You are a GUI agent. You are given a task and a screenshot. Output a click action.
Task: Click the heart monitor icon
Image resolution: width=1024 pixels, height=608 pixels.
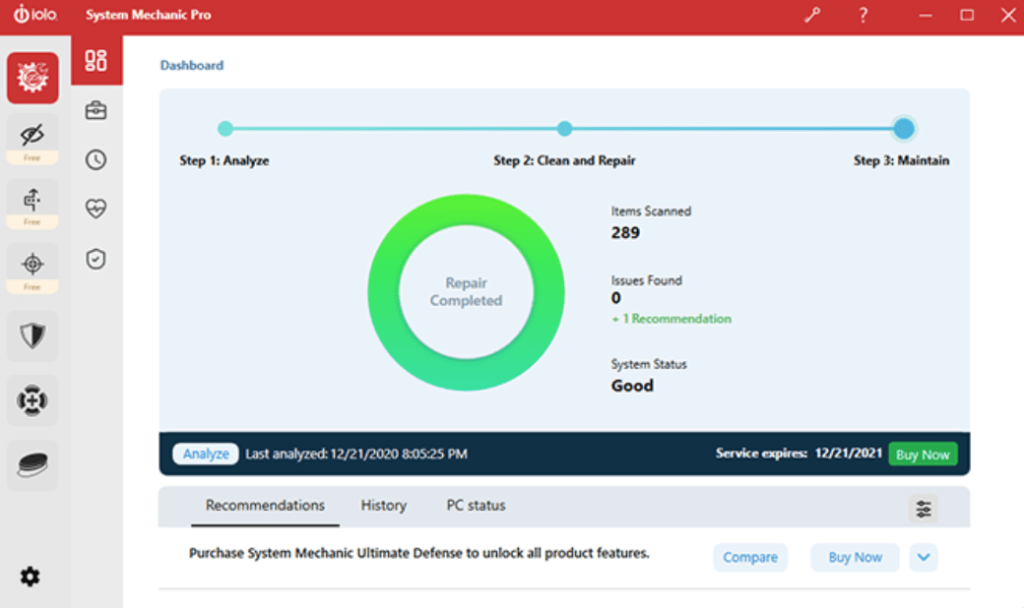[x=96, y=209]
